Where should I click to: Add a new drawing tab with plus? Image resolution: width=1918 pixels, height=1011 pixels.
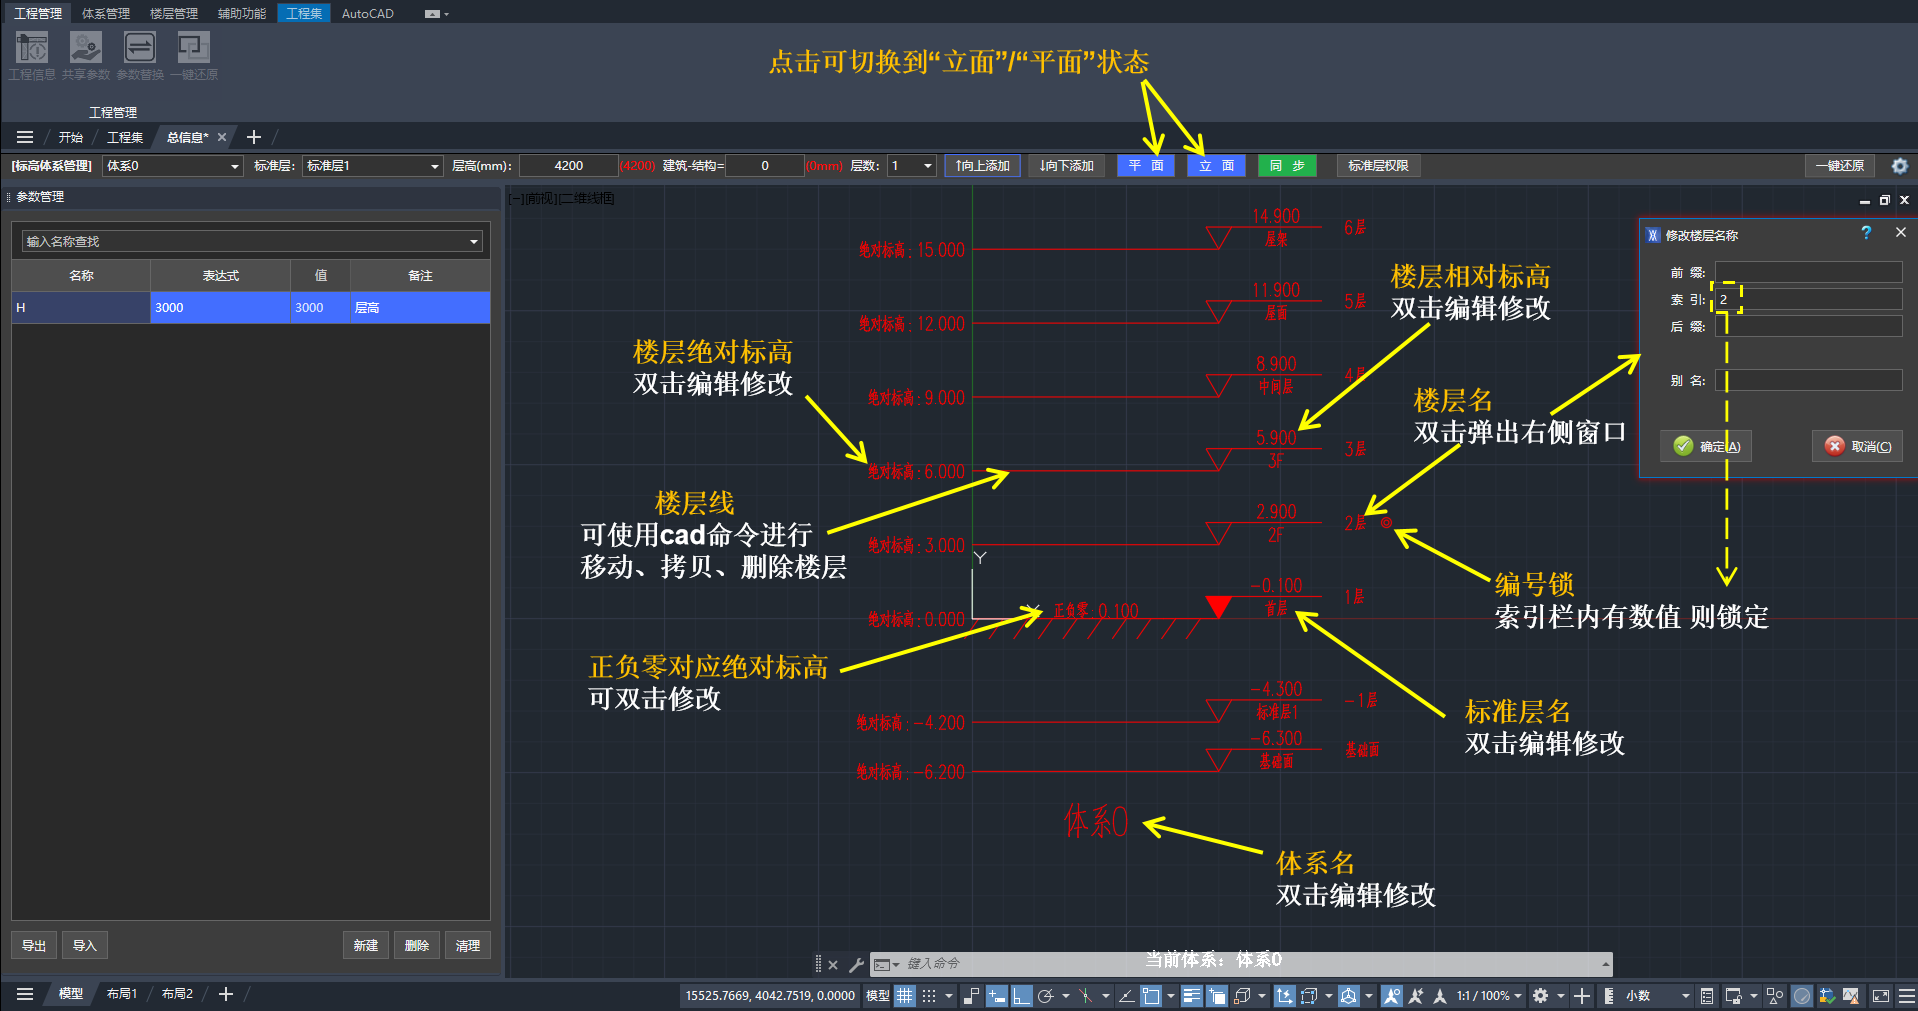point(254,137)
